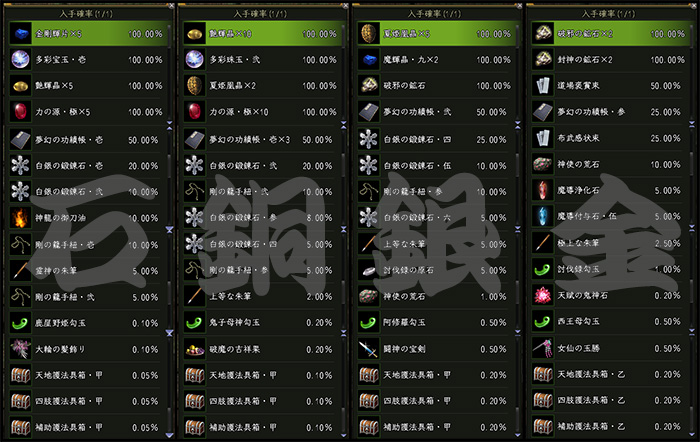Click the pink 天賦の鬼神石 crystal icon

(x=543, y=296)
